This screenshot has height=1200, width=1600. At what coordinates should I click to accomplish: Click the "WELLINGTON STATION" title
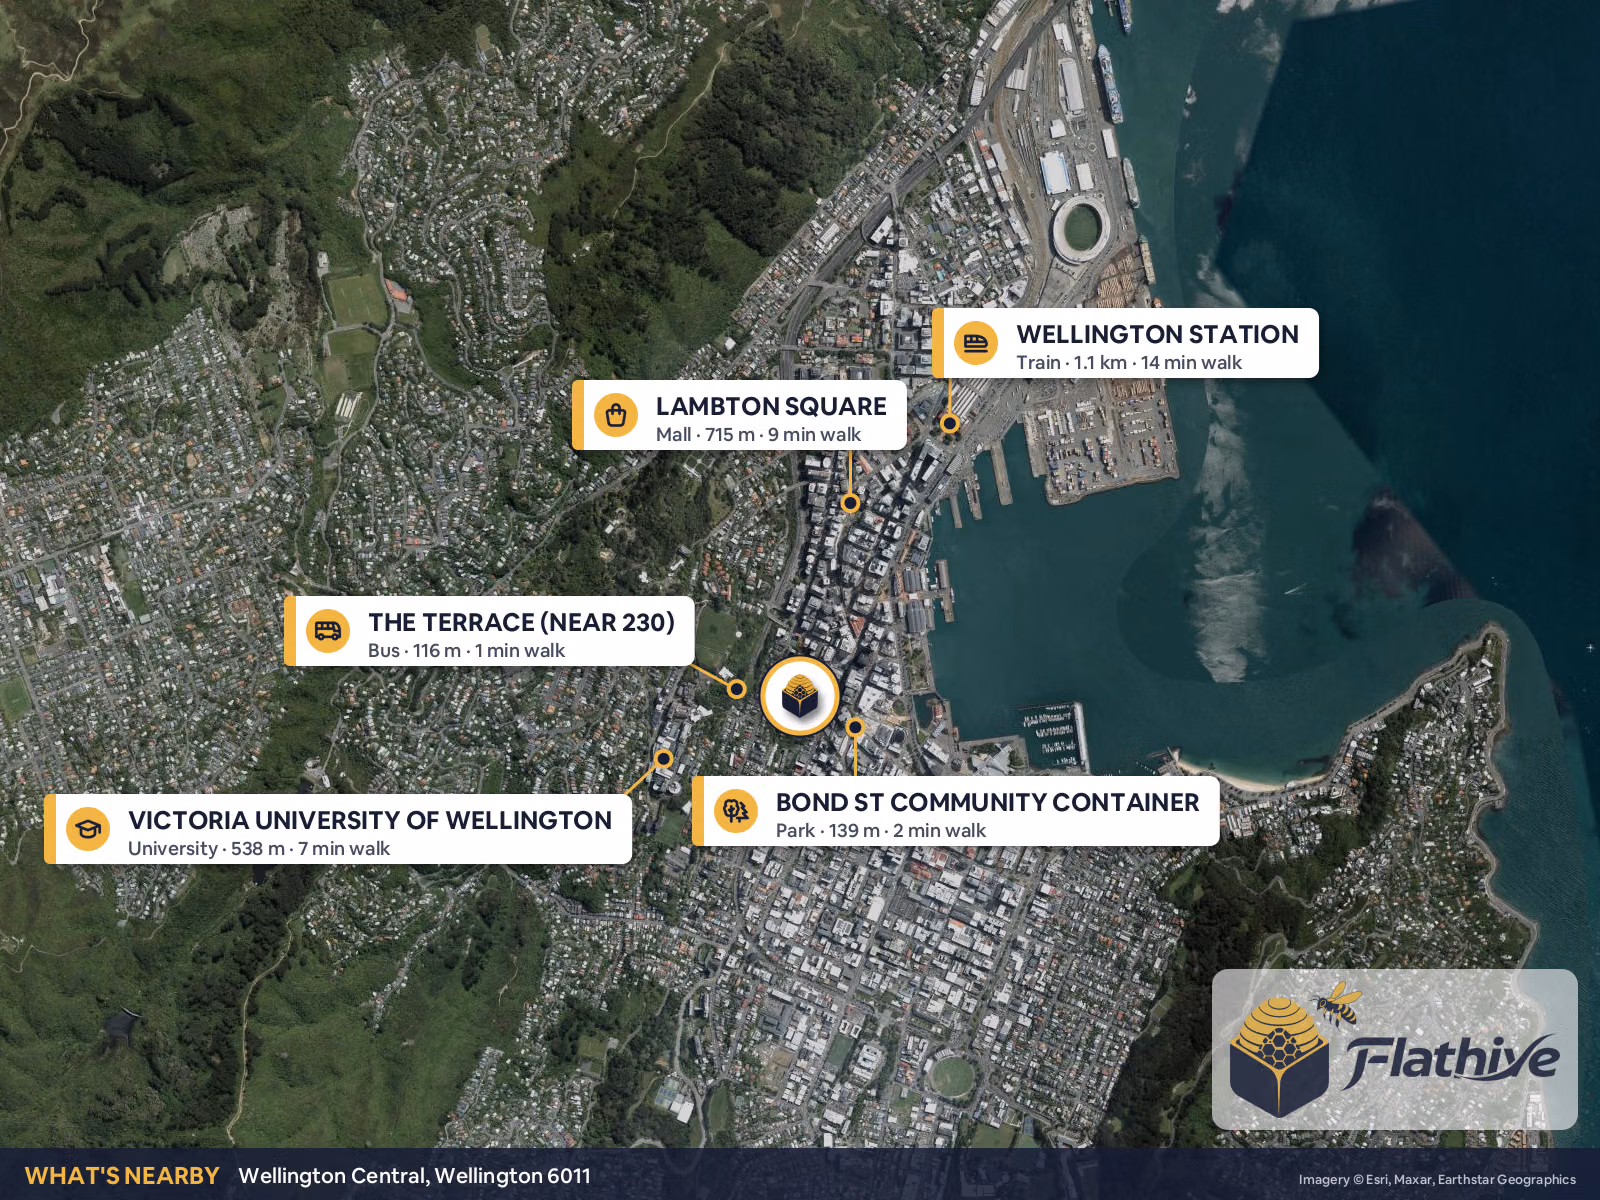click(x=1158, y=334)
